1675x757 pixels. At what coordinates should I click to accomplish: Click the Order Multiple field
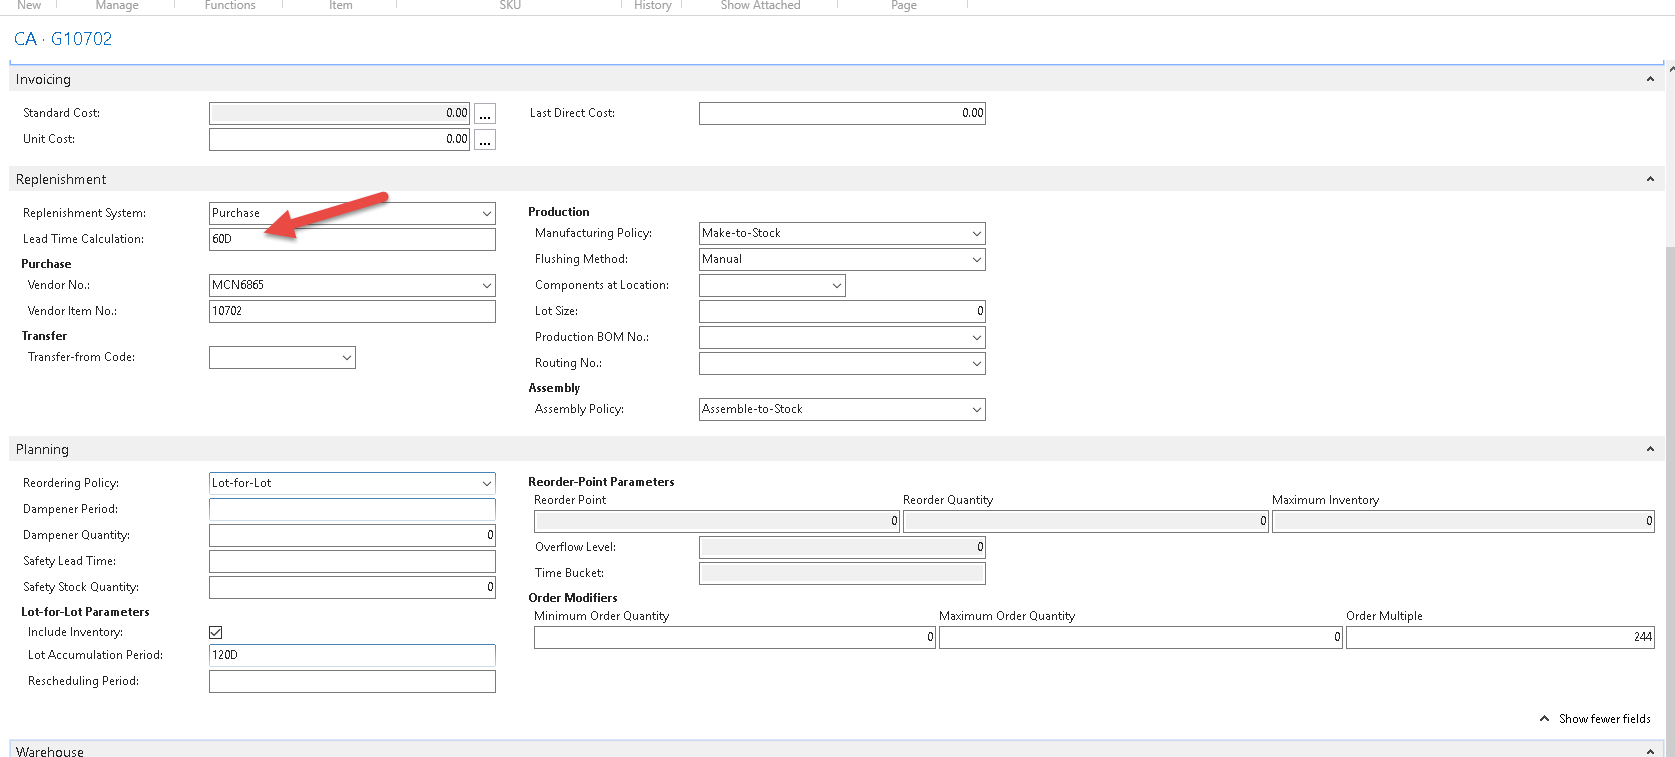tap(1500, 637)
